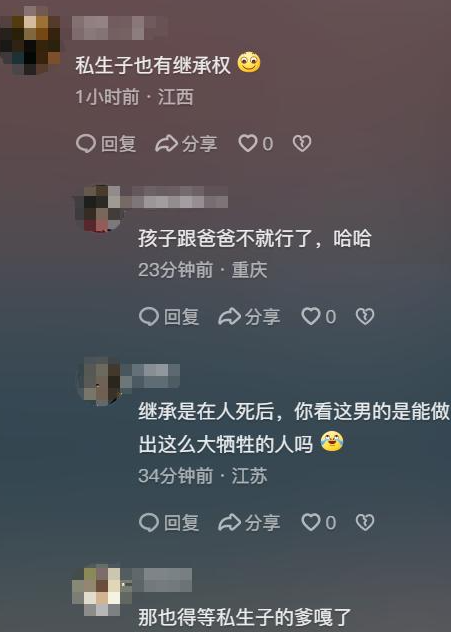451x632 pixels.
Task: Tap broken heart on 江苏 reply
Action: tap(365, 523)
